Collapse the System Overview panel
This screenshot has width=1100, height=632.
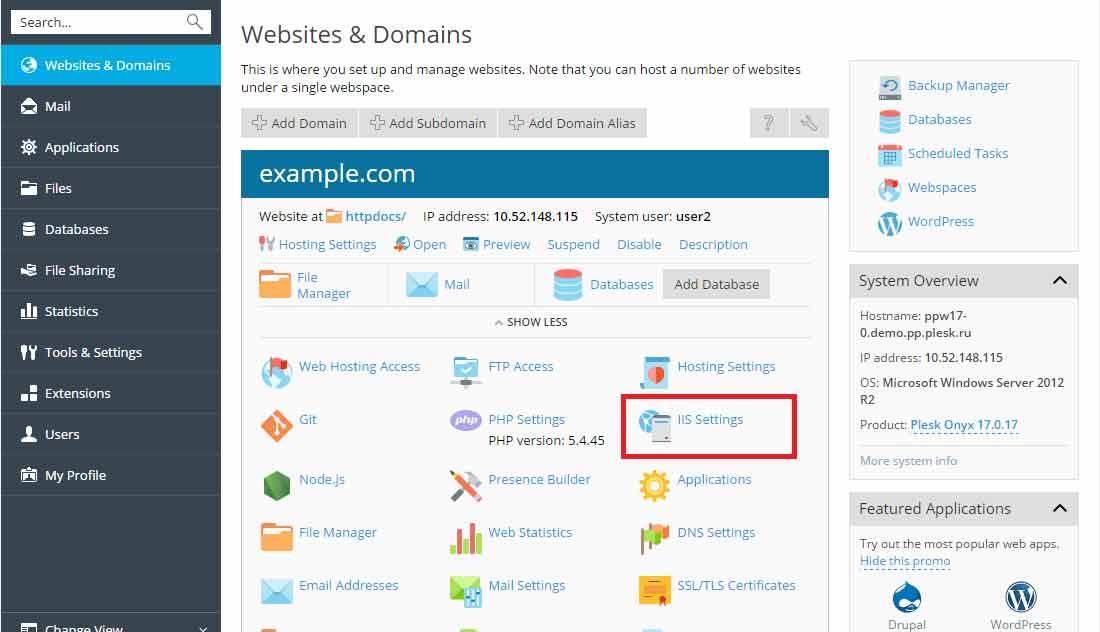point(1061,281)
